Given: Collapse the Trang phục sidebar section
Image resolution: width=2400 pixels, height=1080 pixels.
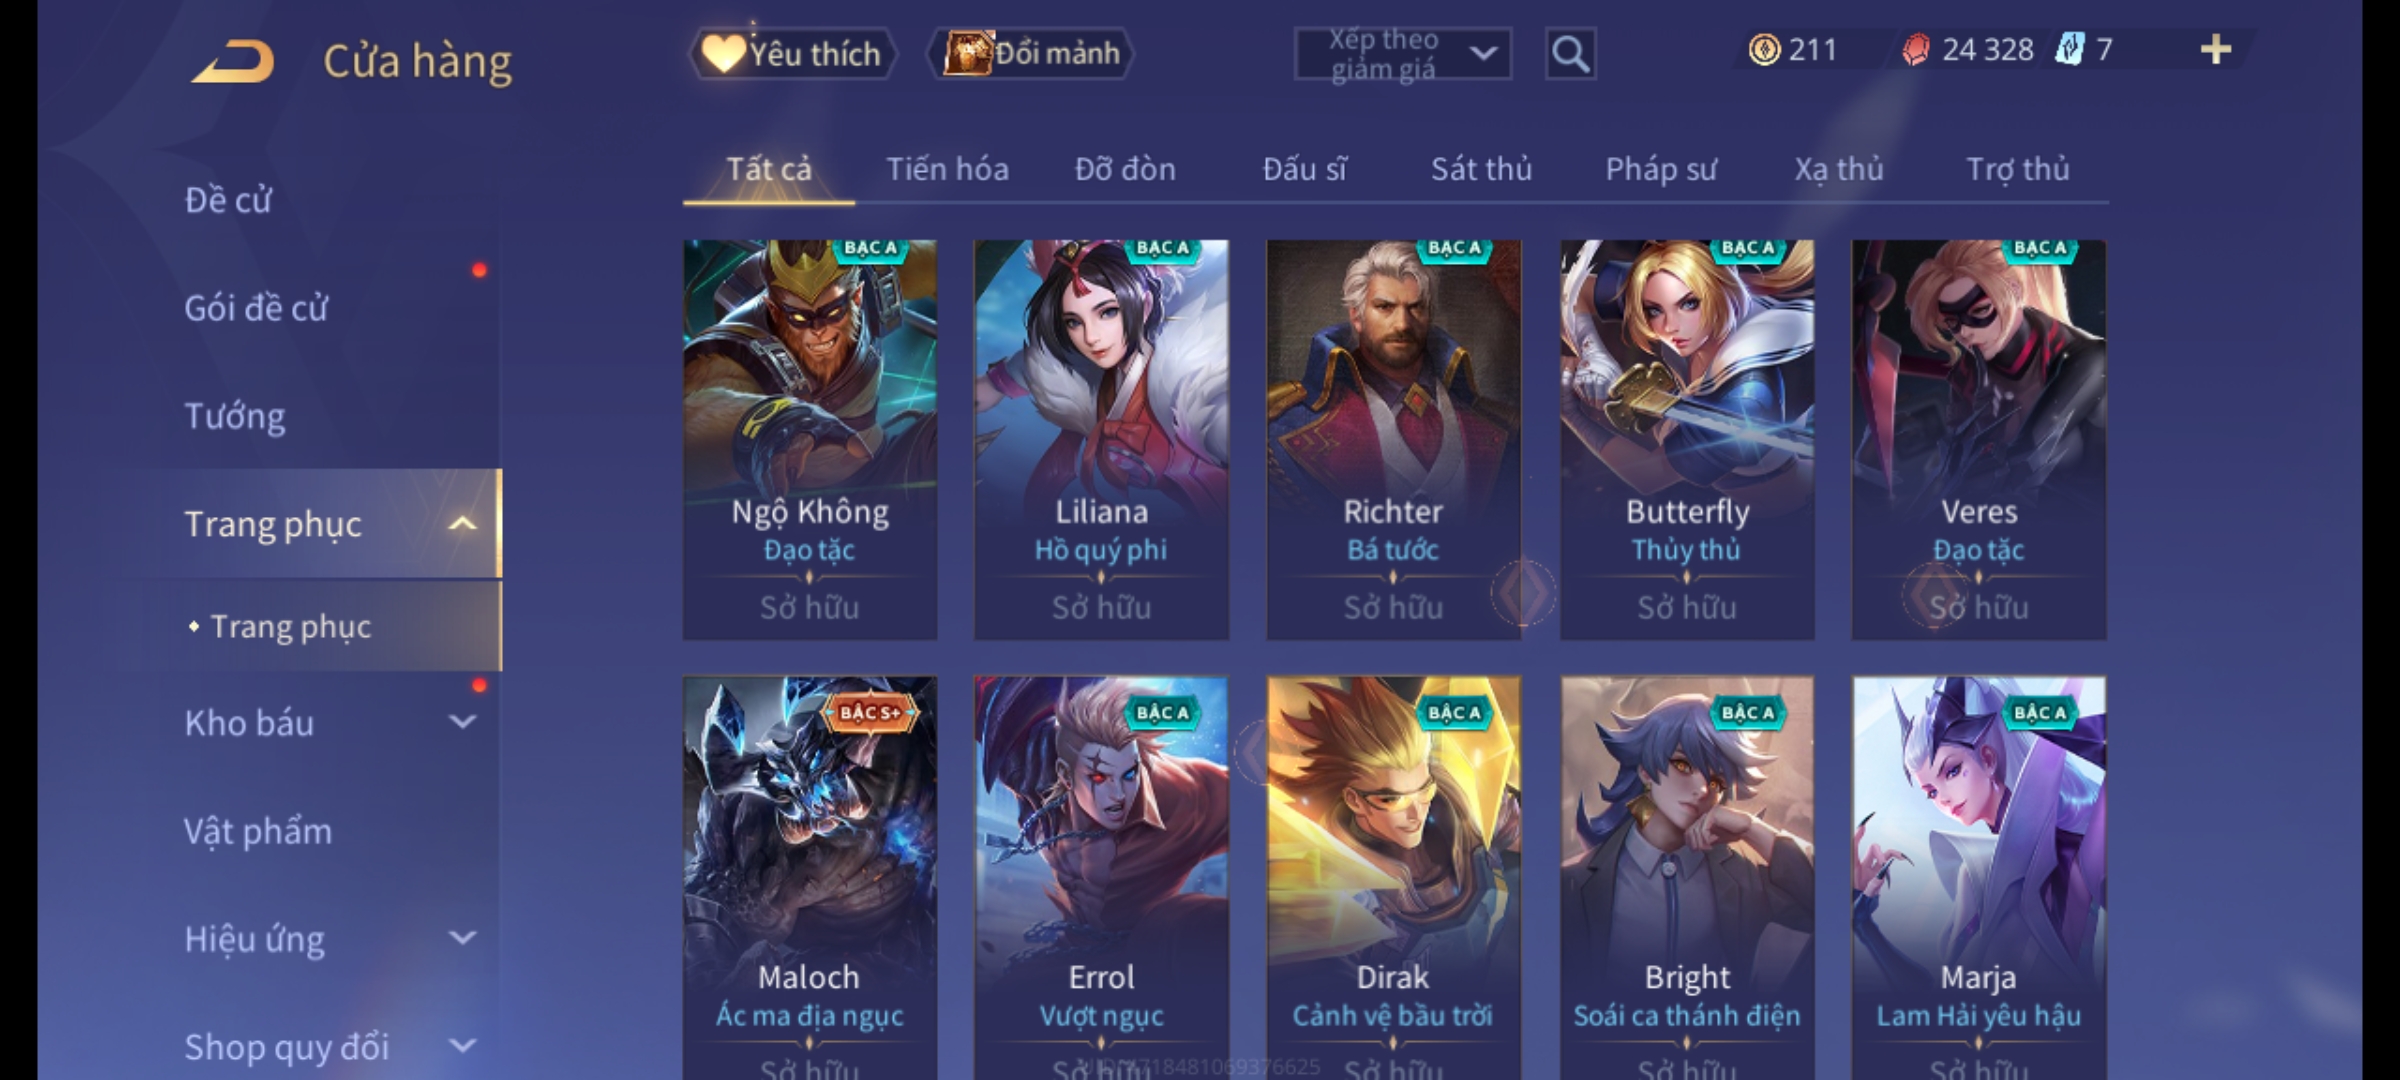Looking at the screenshot, I should coord(462,524).
